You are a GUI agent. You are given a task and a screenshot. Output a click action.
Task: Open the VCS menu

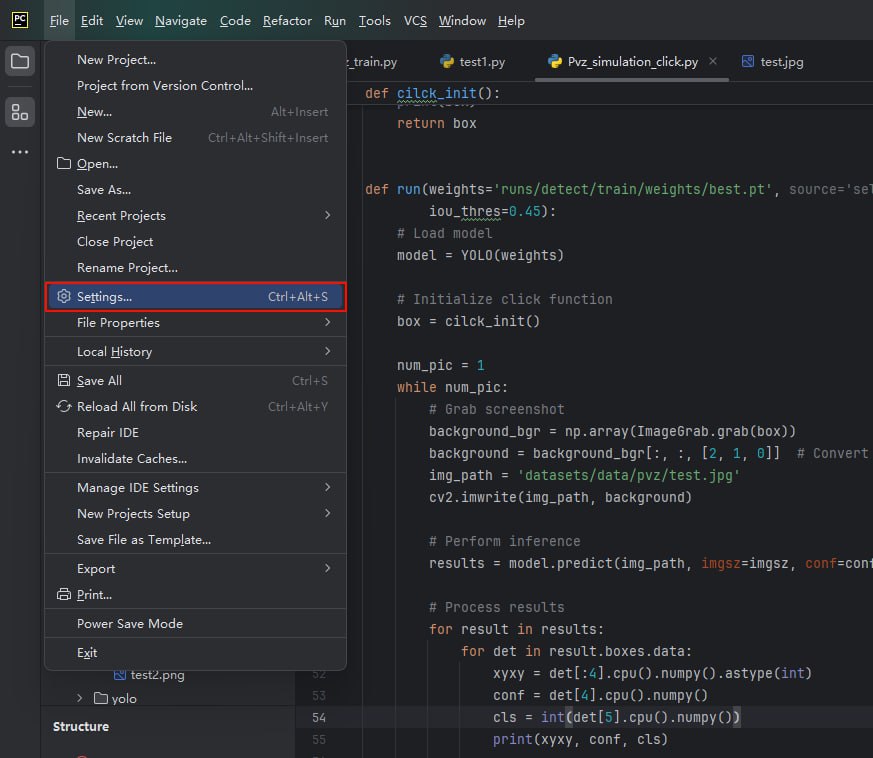(415, 21)
